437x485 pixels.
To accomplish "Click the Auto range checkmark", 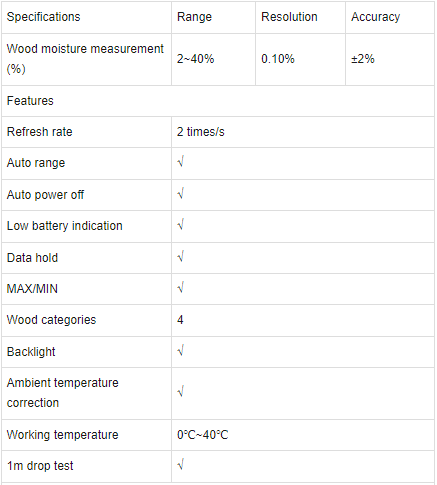I will coord(181,162).
